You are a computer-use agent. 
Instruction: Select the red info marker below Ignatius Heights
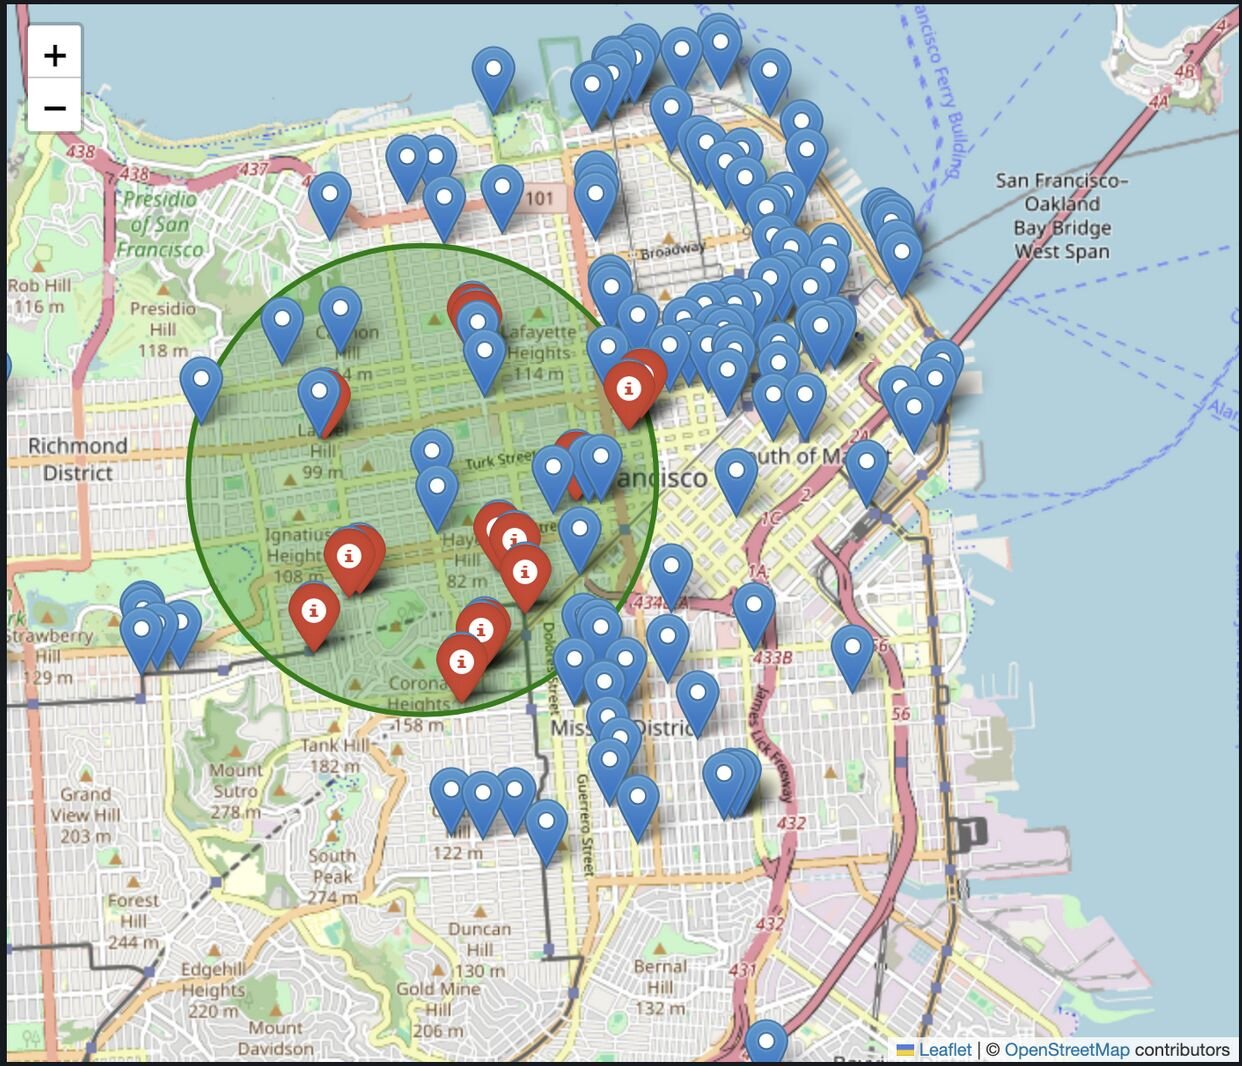pyautogui.click(x=349, y=561)
